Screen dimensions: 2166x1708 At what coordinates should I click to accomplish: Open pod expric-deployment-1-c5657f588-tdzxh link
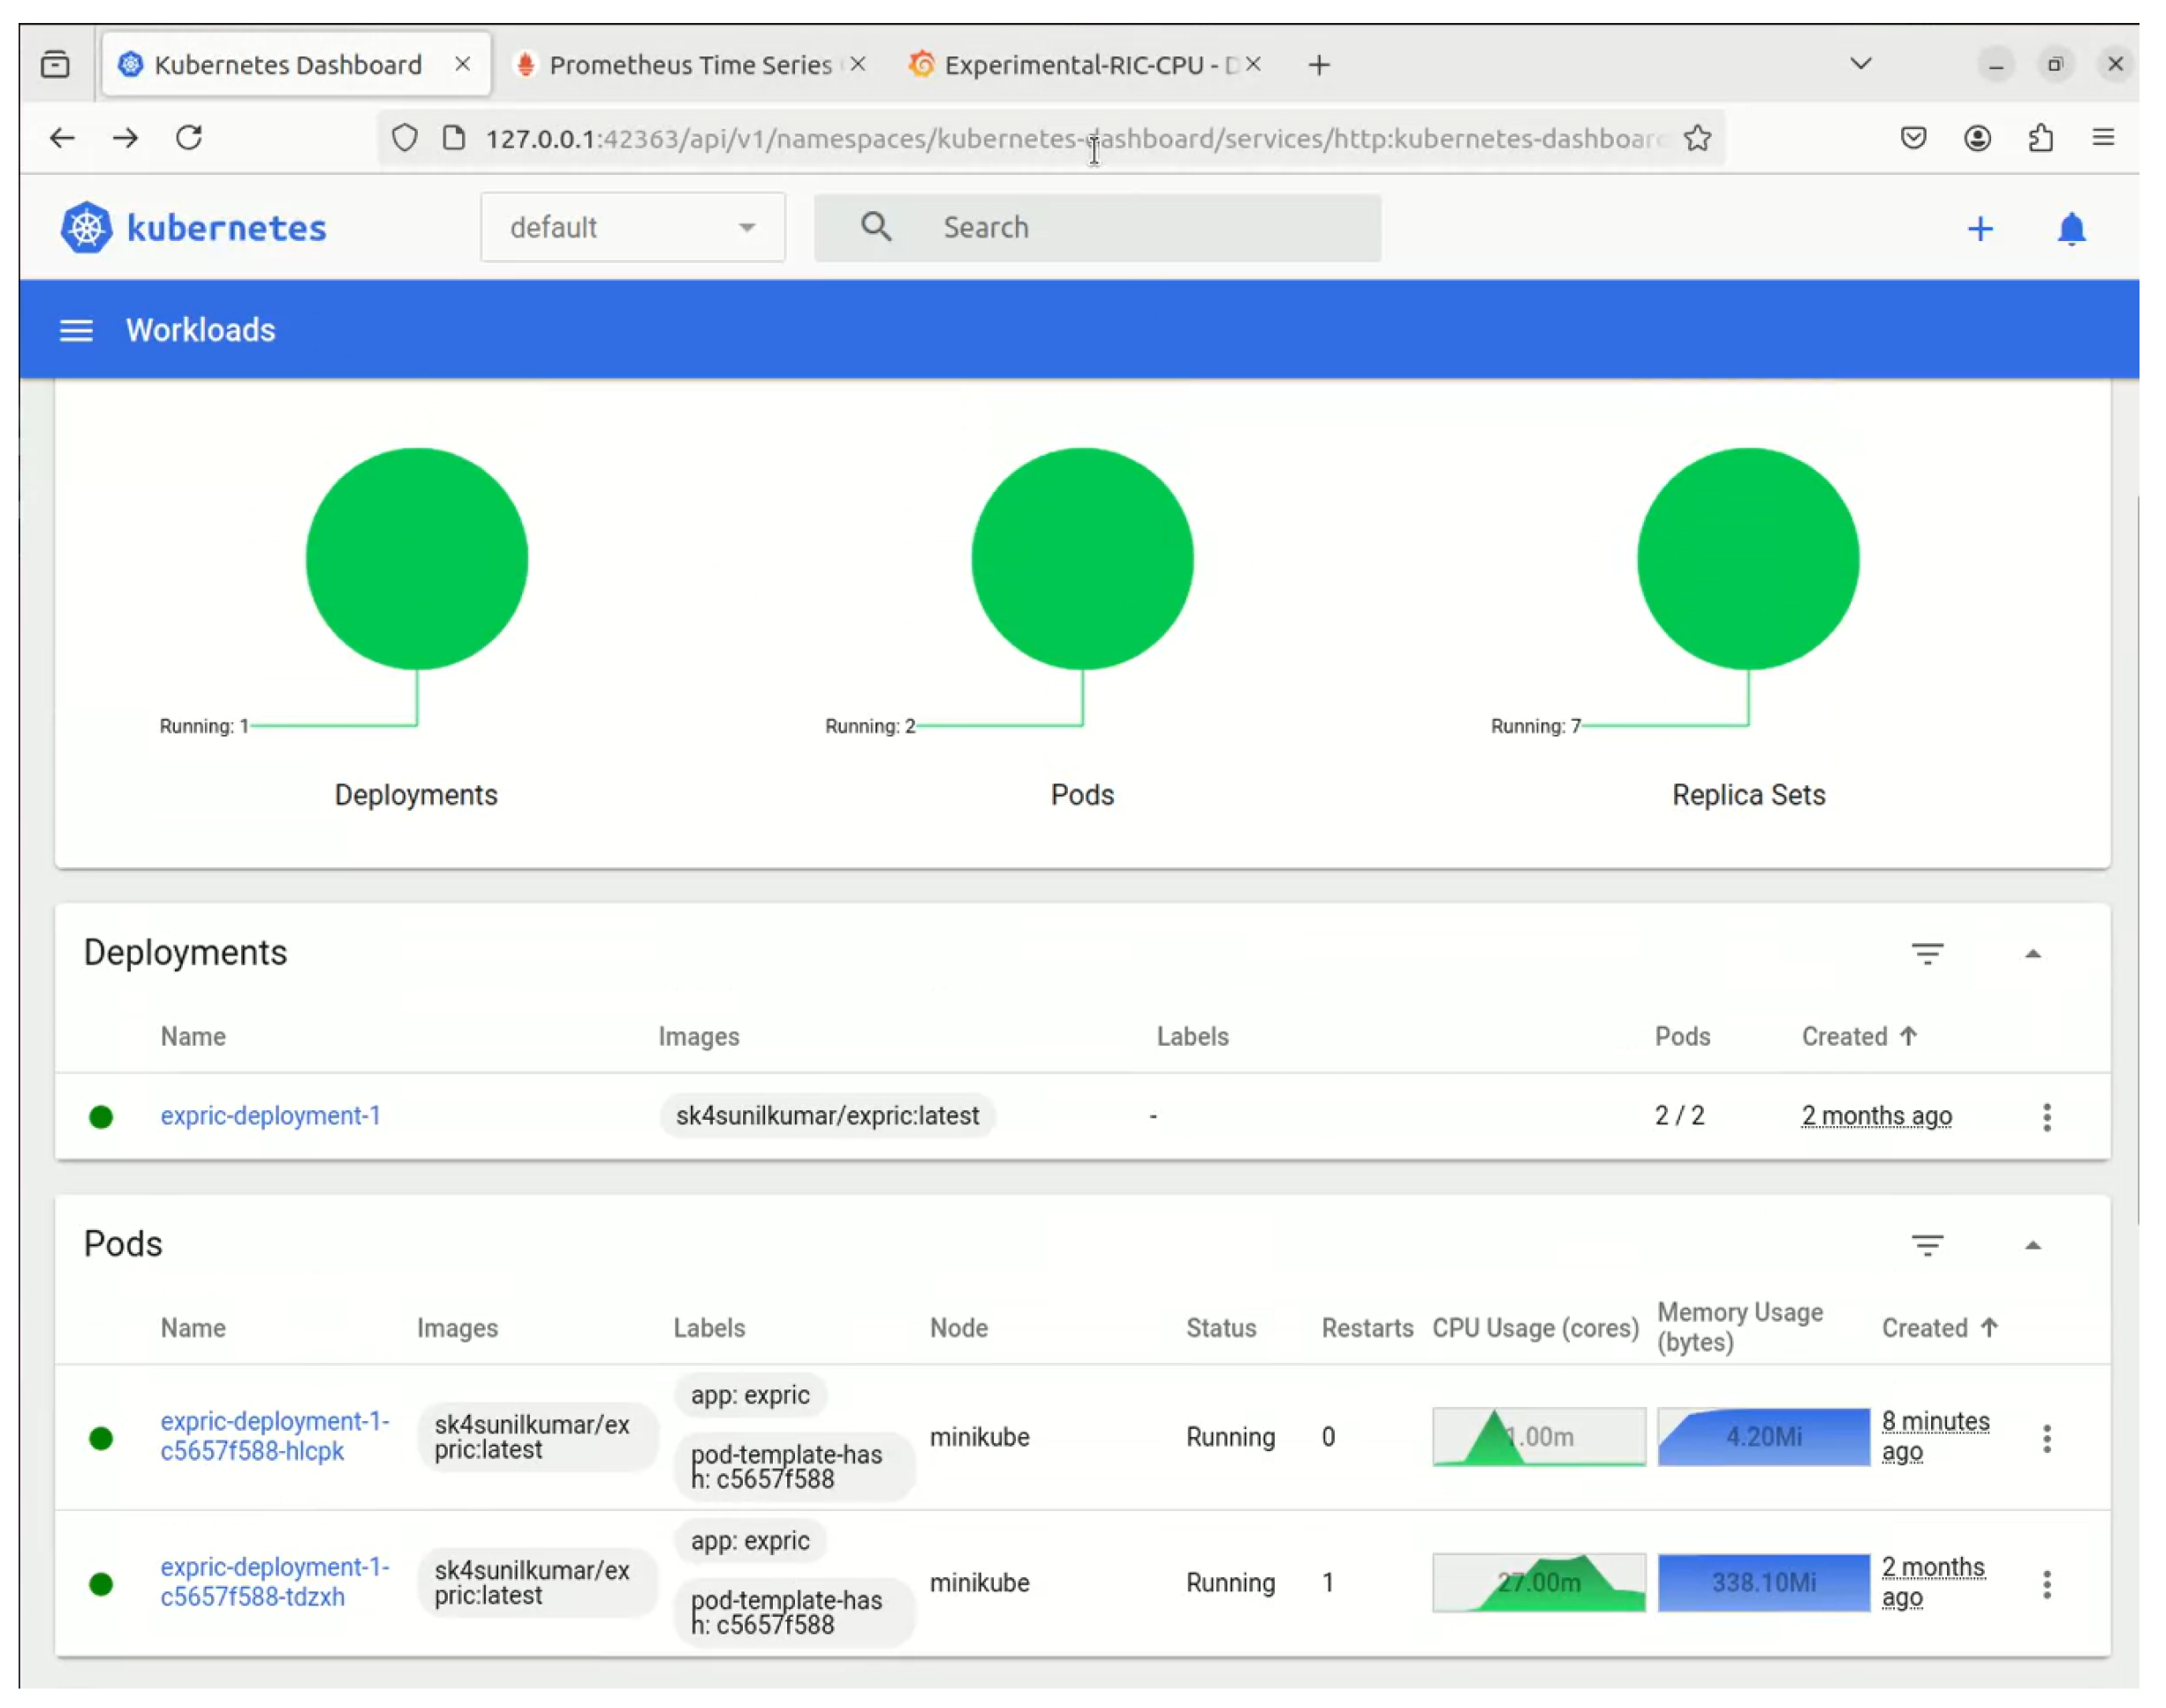click(x=274, y=1581)
